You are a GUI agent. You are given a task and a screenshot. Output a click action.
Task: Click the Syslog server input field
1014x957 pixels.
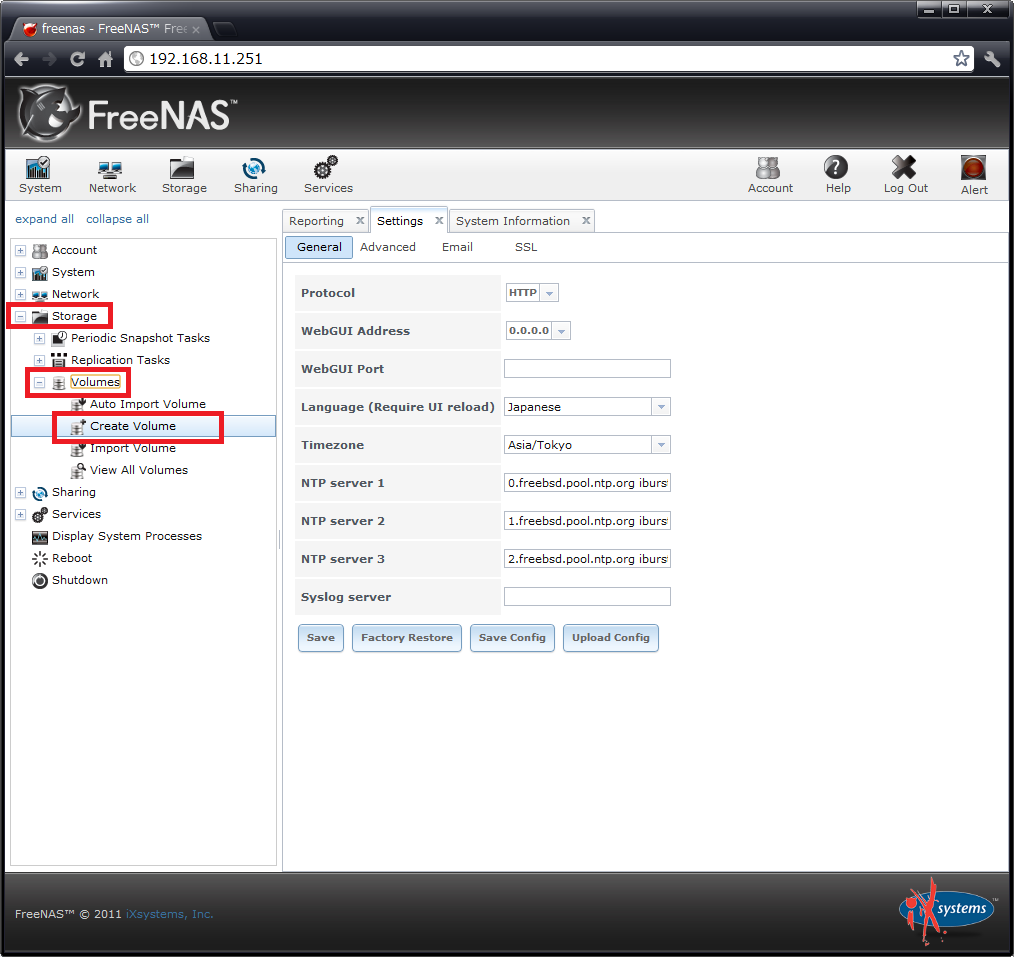coord(587,597)
